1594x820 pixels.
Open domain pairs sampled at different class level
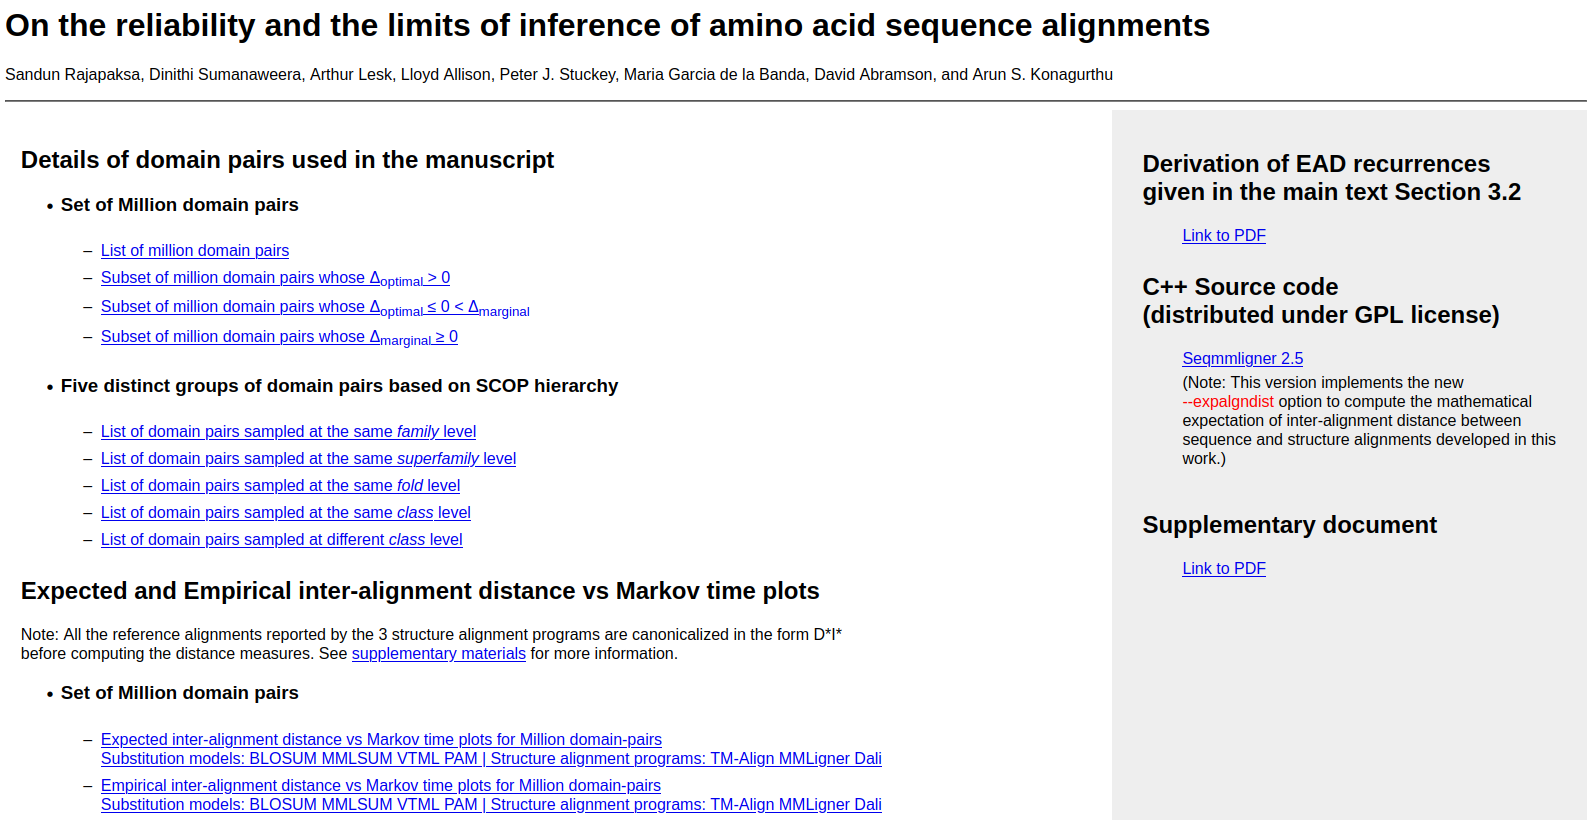click(x=281, y=539)
